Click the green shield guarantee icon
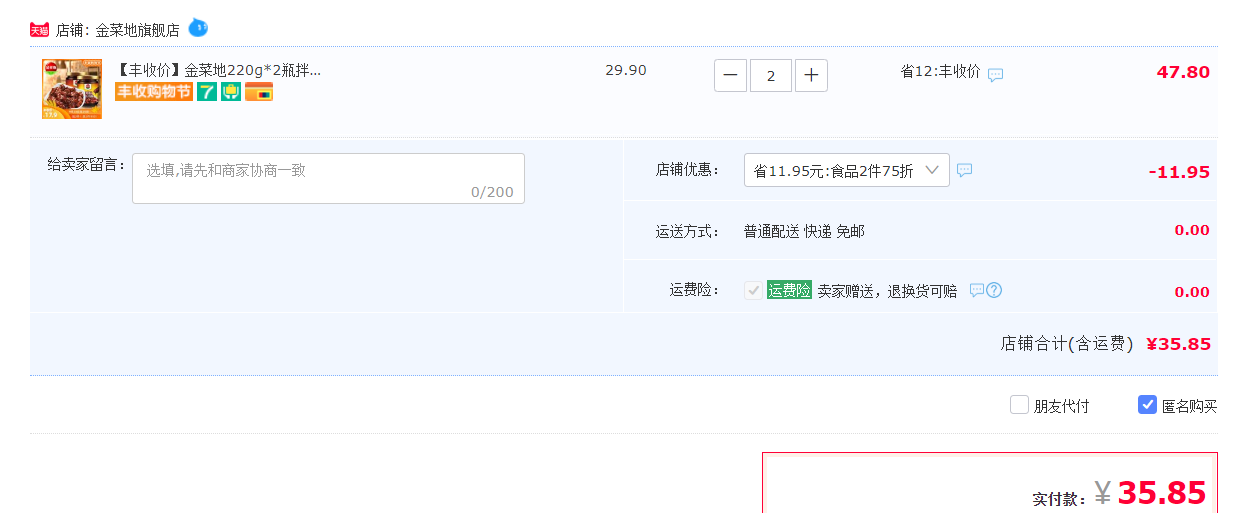1243x513 pixels. [231, 92]
